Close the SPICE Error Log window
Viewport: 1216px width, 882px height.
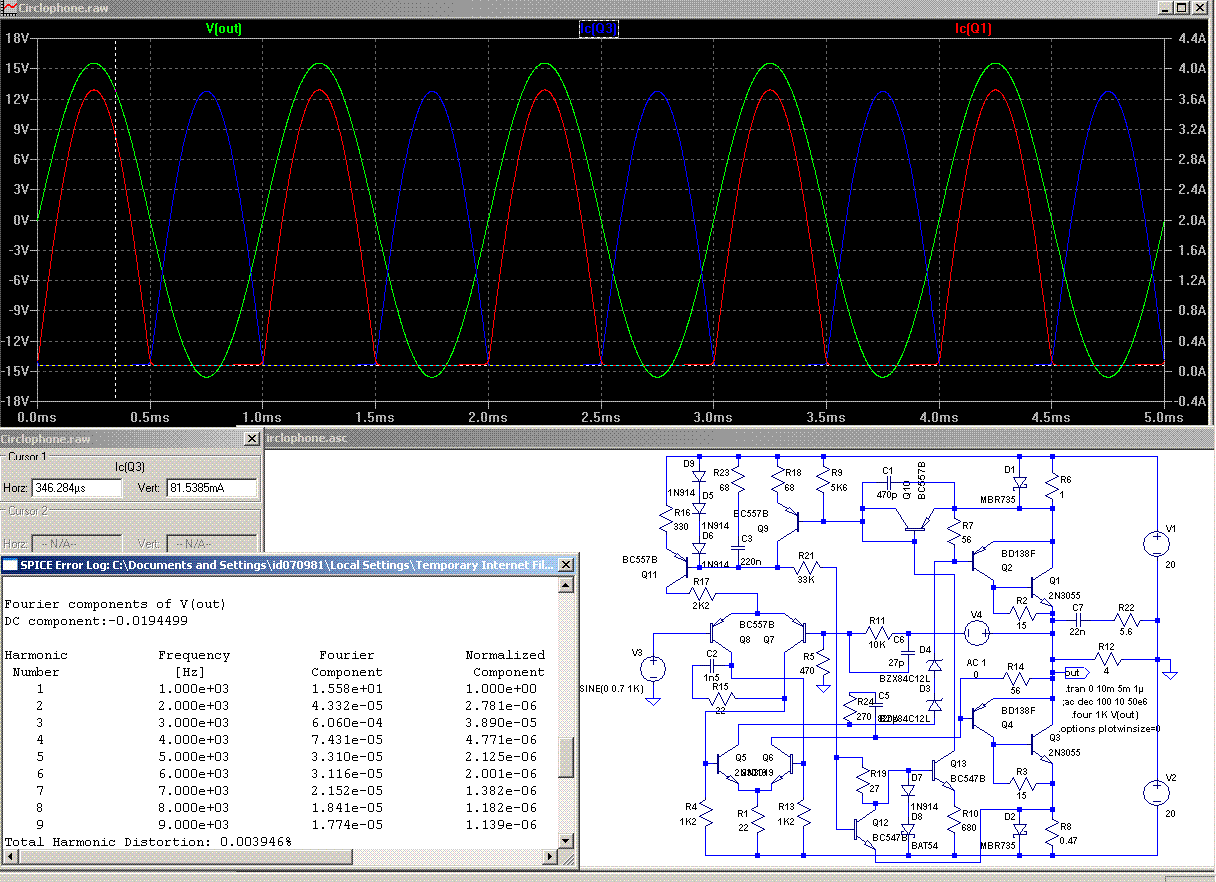566,565
